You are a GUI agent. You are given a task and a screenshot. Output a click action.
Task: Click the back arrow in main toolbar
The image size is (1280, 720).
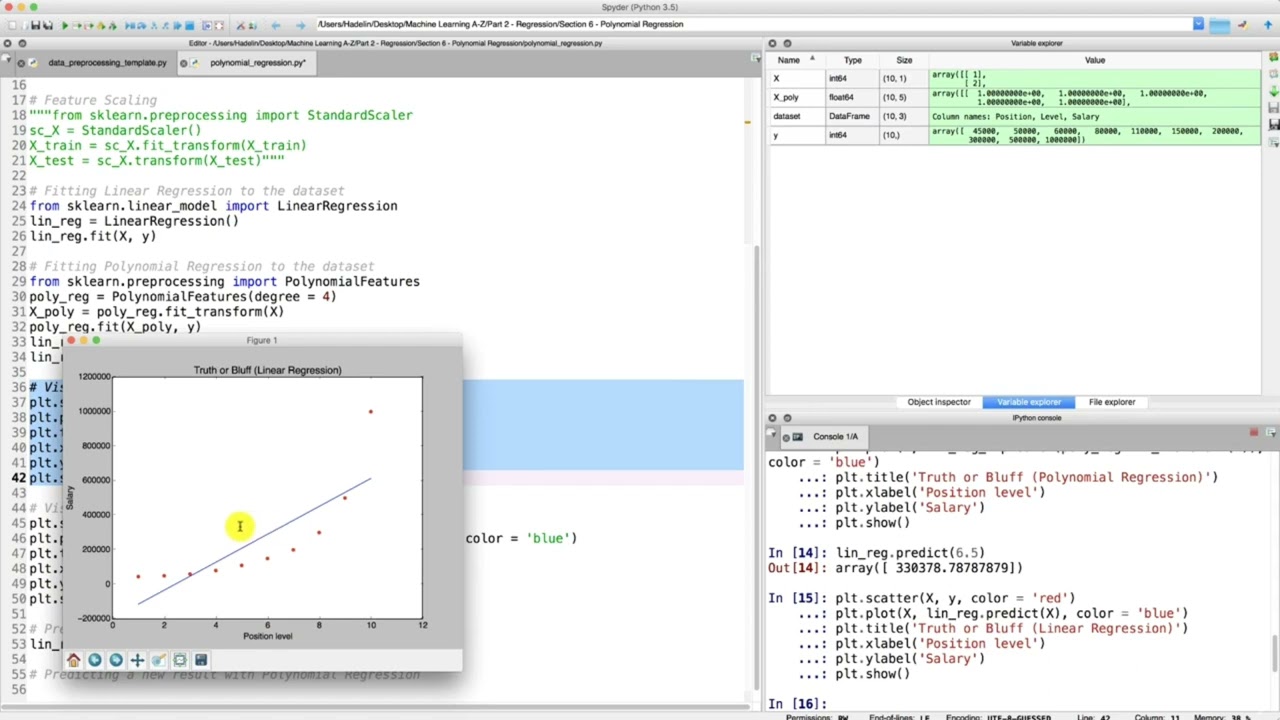276,25
